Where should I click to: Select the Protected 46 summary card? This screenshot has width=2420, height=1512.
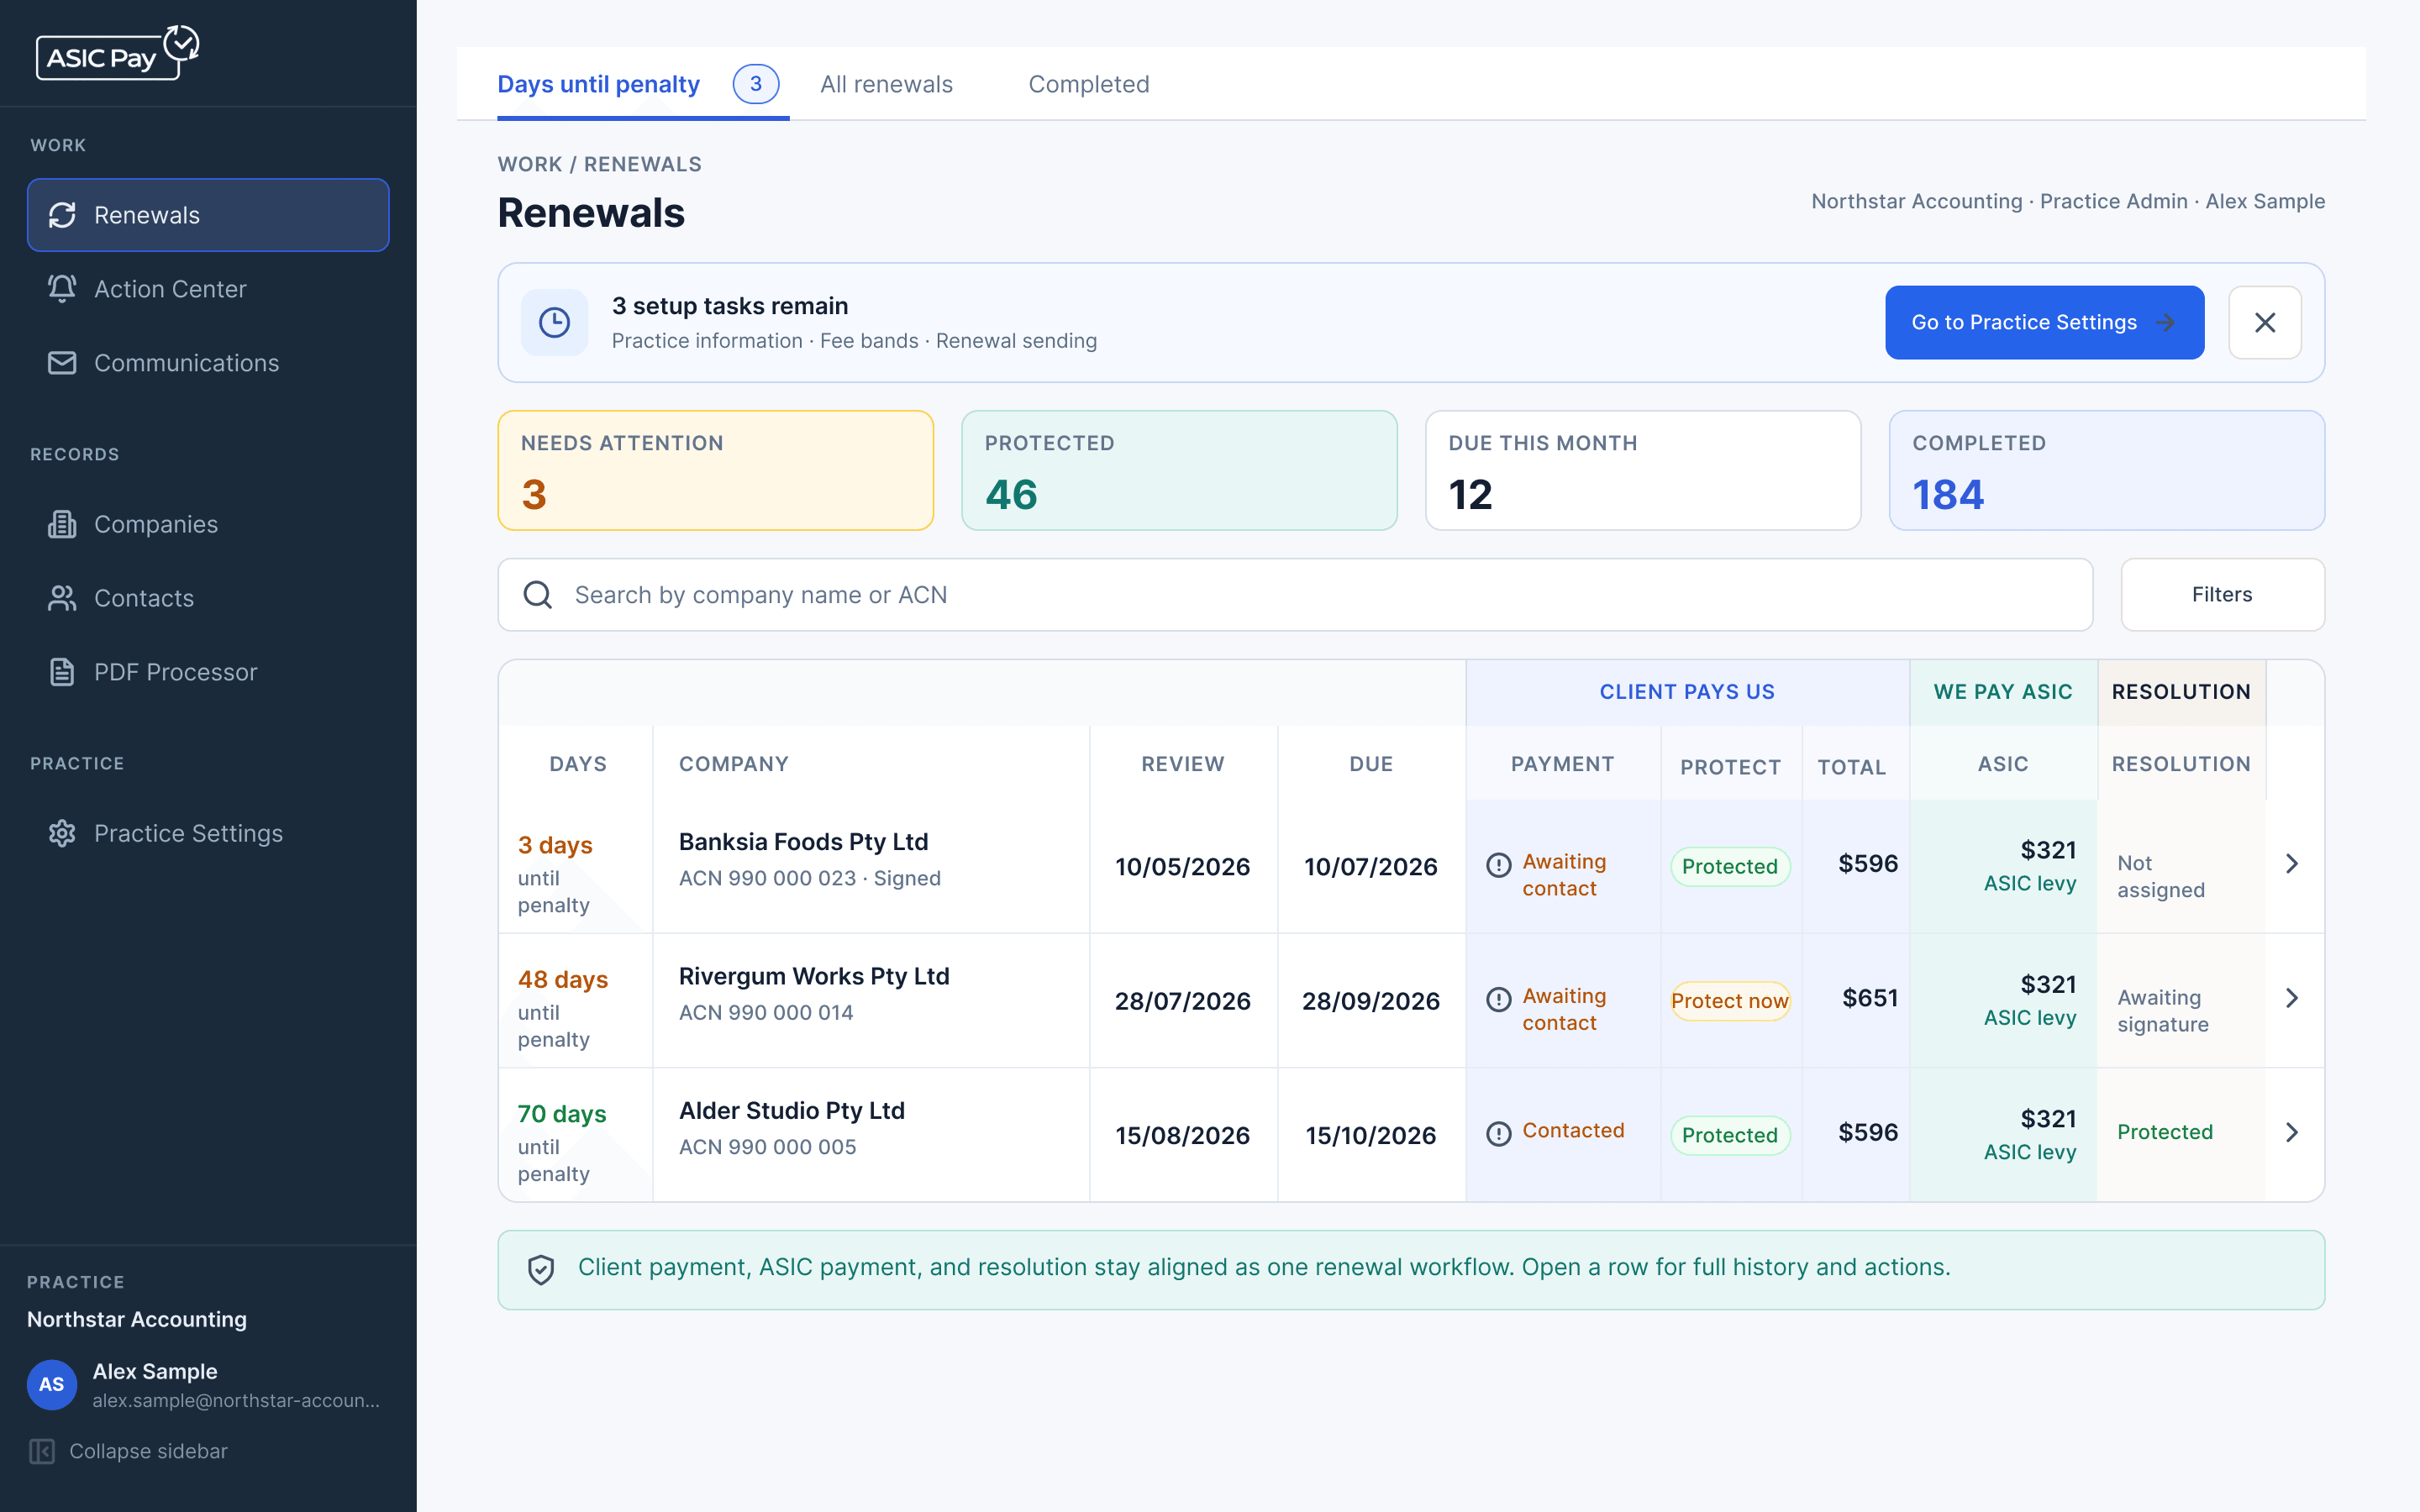[x=1179, y=470]
